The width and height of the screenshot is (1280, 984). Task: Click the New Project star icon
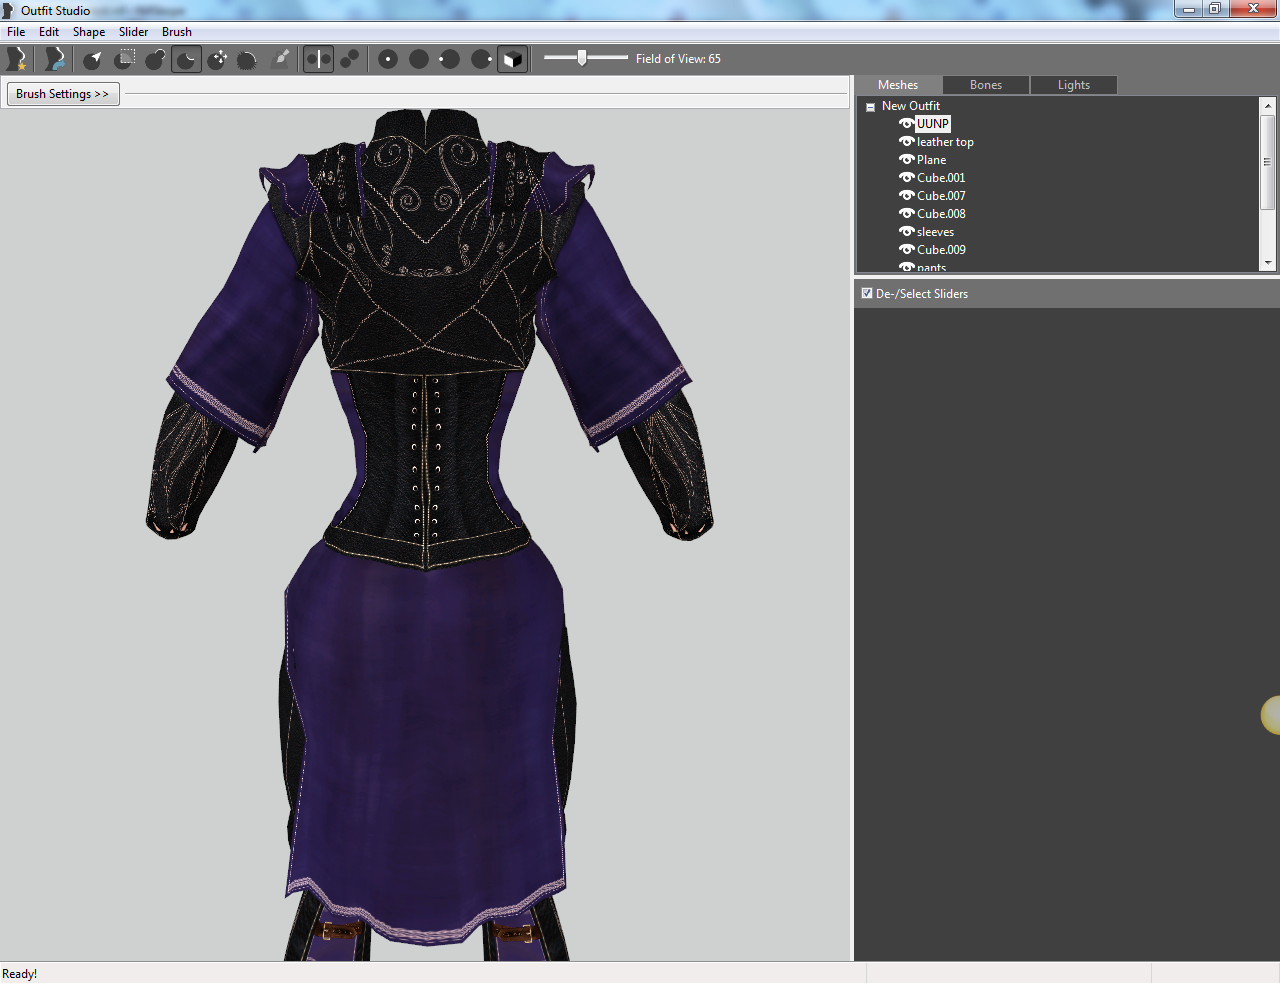point(16,59)
